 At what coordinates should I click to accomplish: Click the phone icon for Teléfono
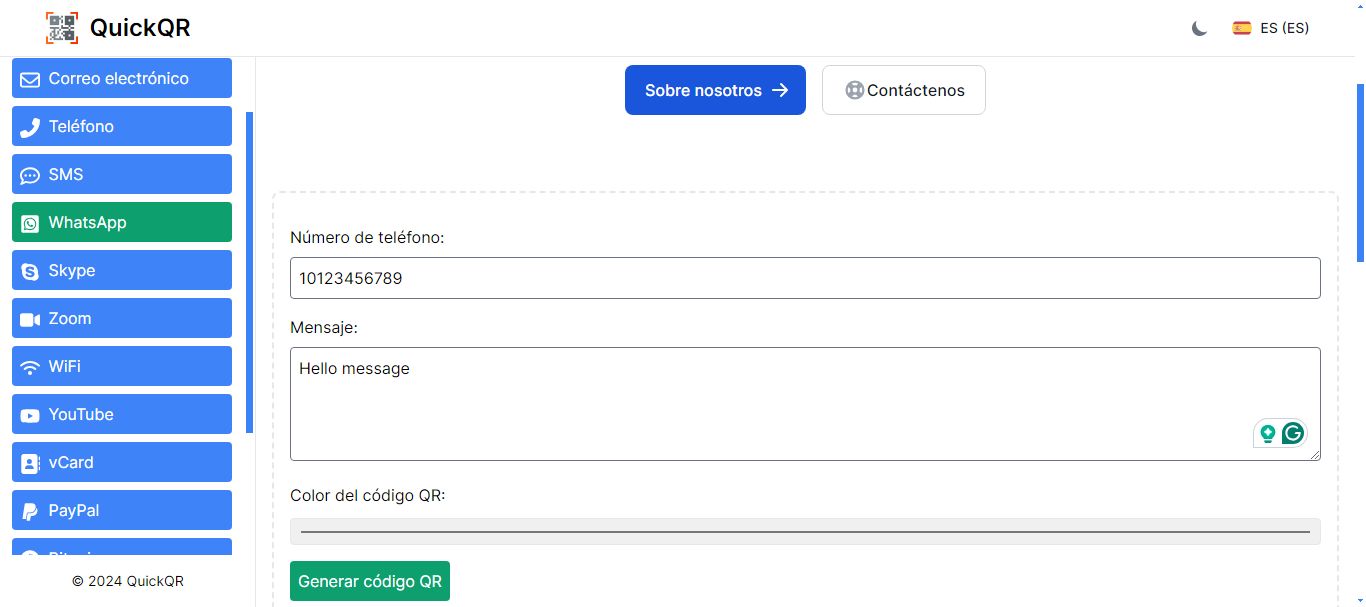(30, 127)
